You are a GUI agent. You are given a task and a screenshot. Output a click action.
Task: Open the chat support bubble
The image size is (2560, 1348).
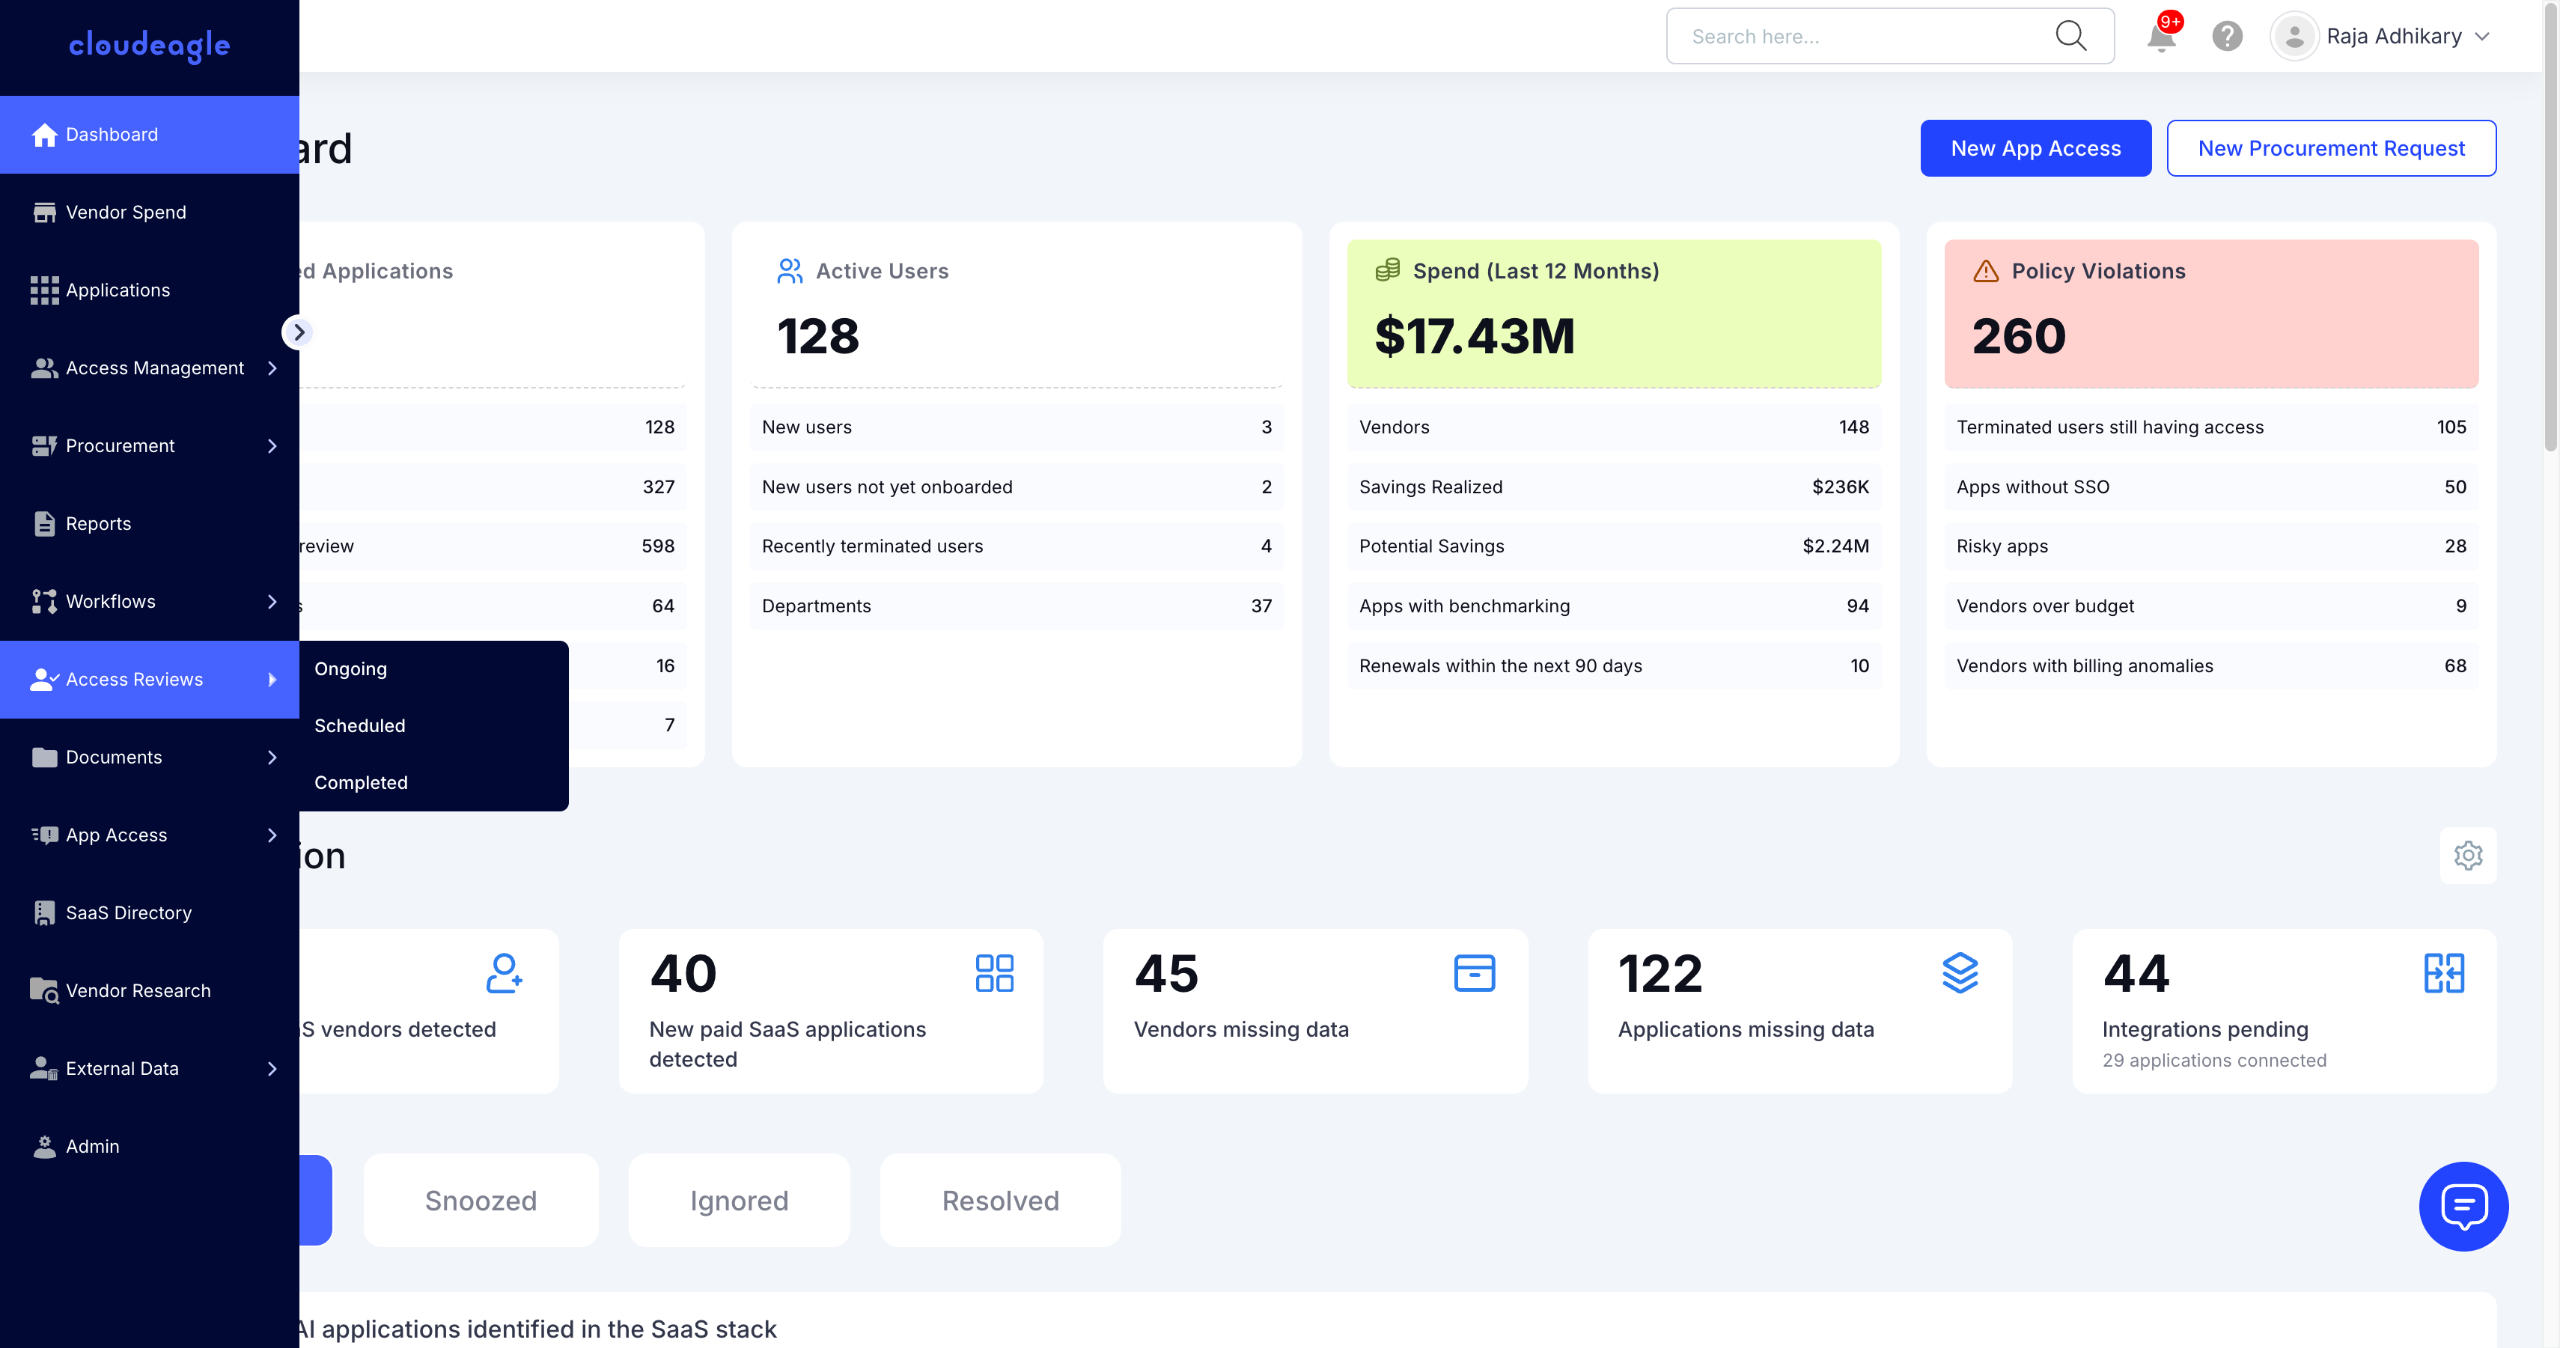point(2463,1206)
